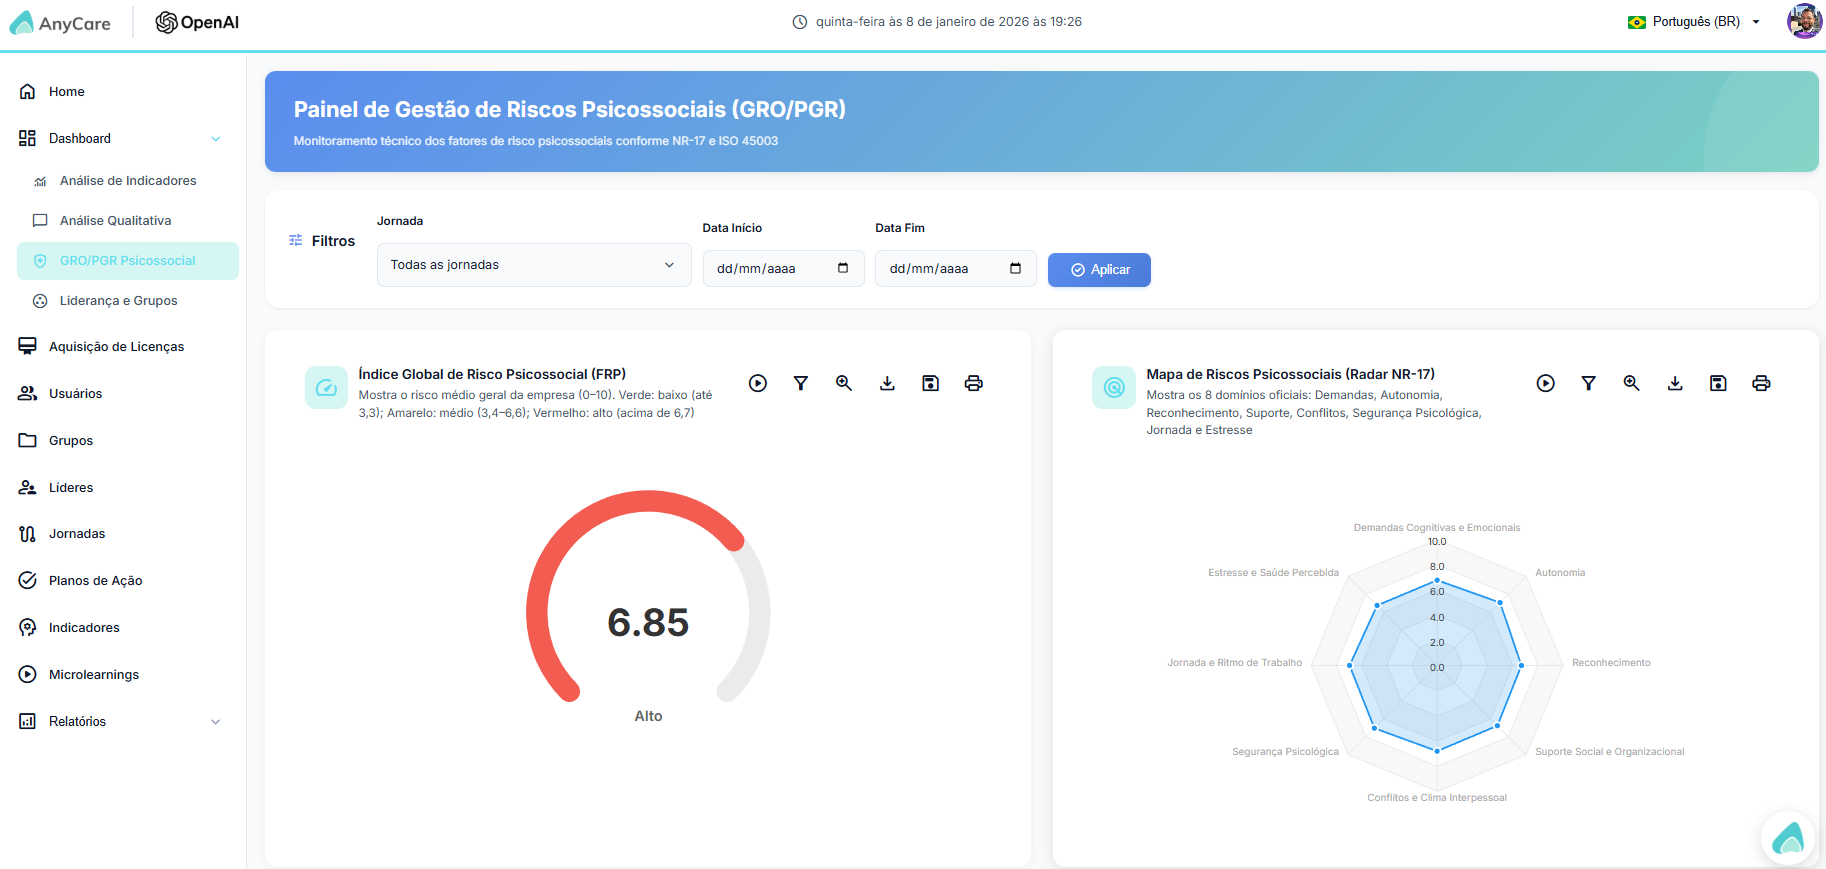Click Demandas Cognitivas e Emocionais label
The height and width of the screenshot is (869, 1826).
[x=1437, y=528]
